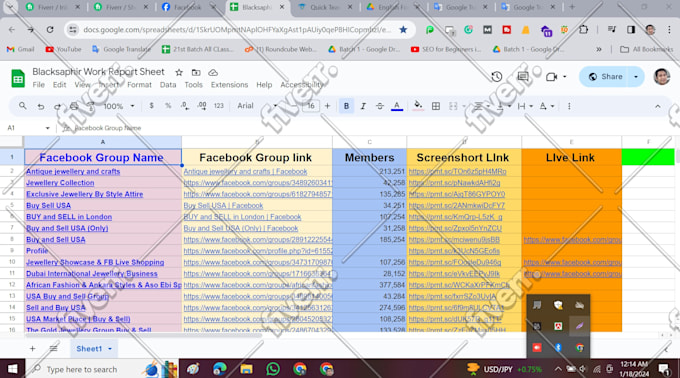Image resolution: width=680 pixels, height=378 pixels.
Task: Open Jewellery Collection link
Action: 60,183
